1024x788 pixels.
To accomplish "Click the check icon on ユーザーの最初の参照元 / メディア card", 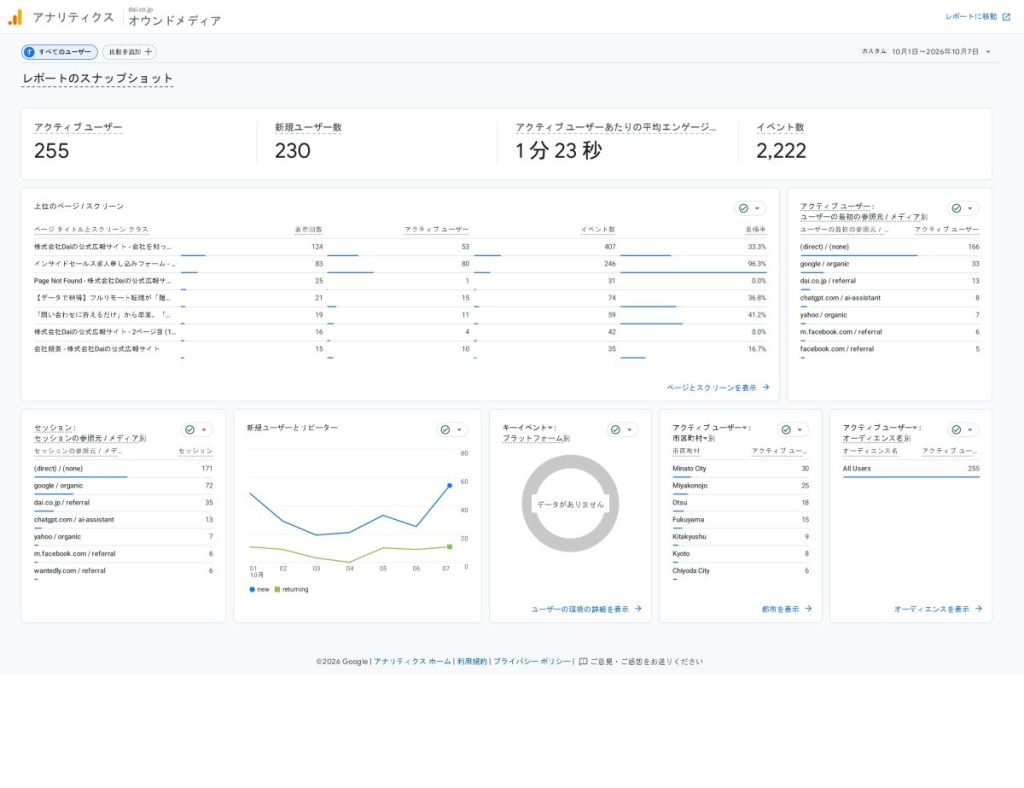I will (x=956, y=208).
